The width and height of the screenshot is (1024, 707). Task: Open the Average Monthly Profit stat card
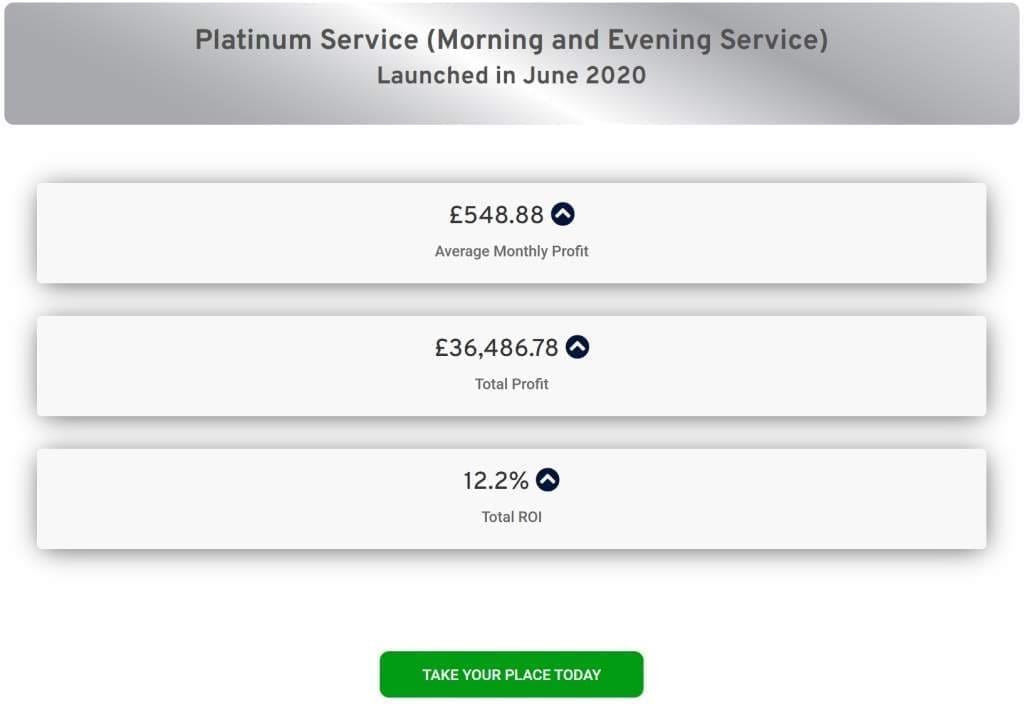coord(511,233)
